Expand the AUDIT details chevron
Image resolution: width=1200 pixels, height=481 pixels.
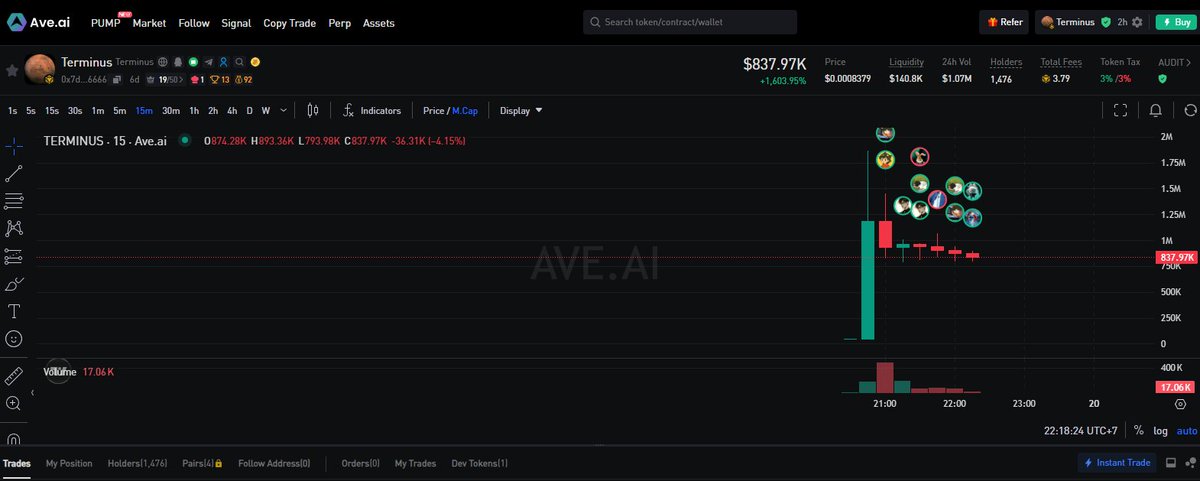coord(1190,62)
